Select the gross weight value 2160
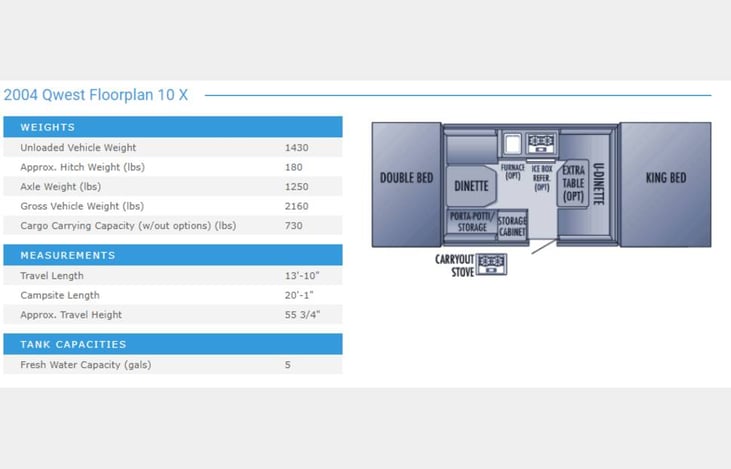Viewport: 731px width, 469px height. coord(297,206)
